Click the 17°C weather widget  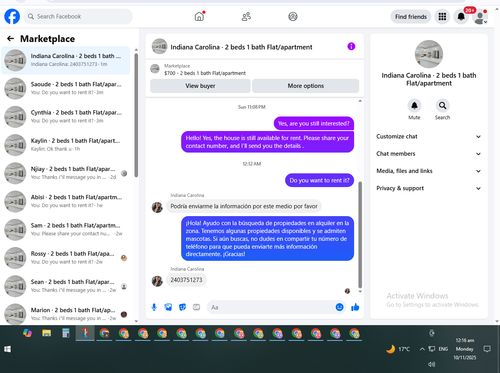pyautogui.click(x=398, y=349)
